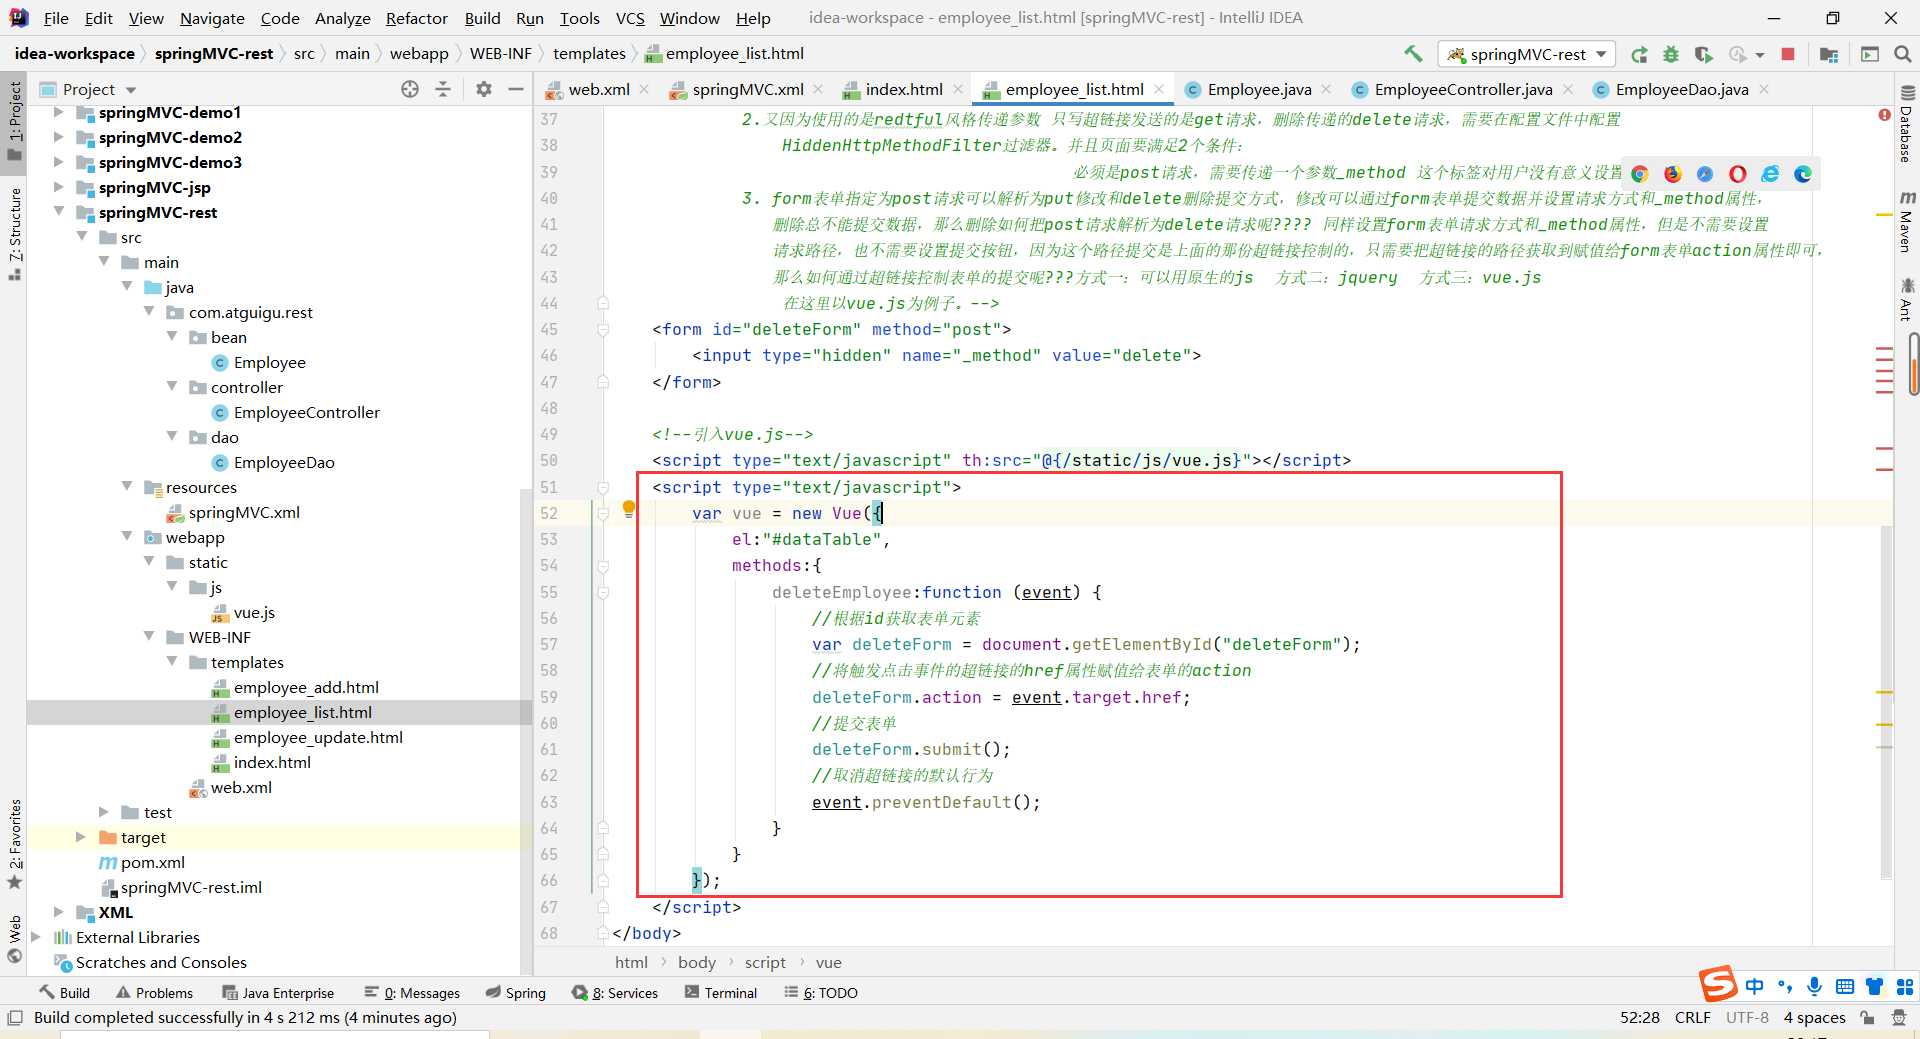Open the springMVC-rest run configuration dropdown
The width and height of the screenshot is (1920, 1039).
pos(1527,54)
